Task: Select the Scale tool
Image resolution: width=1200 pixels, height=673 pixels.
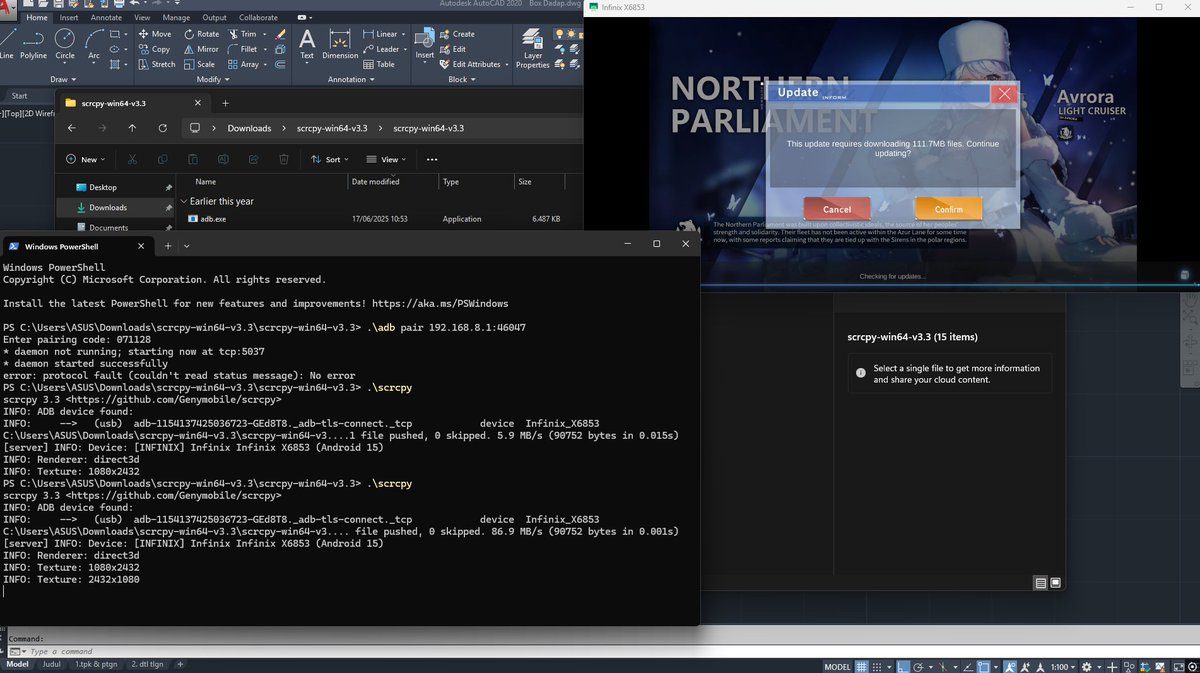Action: (x=198, y=64)
